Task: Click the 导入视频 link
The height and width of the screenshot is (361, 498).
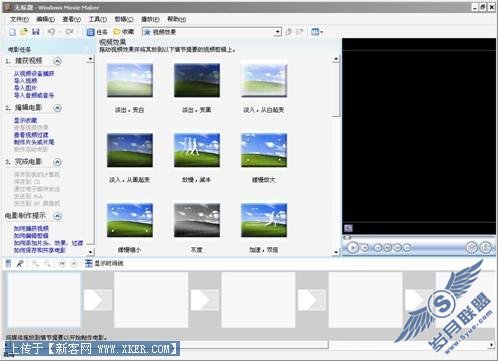Action: tap(25, 81)
